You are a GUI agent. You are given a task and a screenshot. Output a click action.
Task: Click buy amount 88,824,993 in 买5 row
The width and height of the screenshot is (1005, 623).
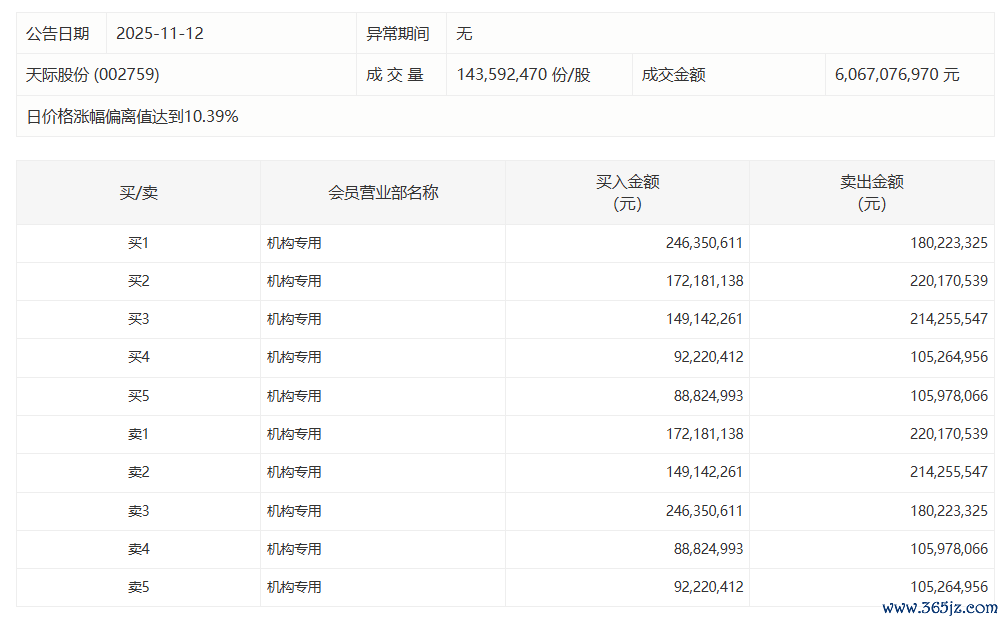click(x=708, y=395)
